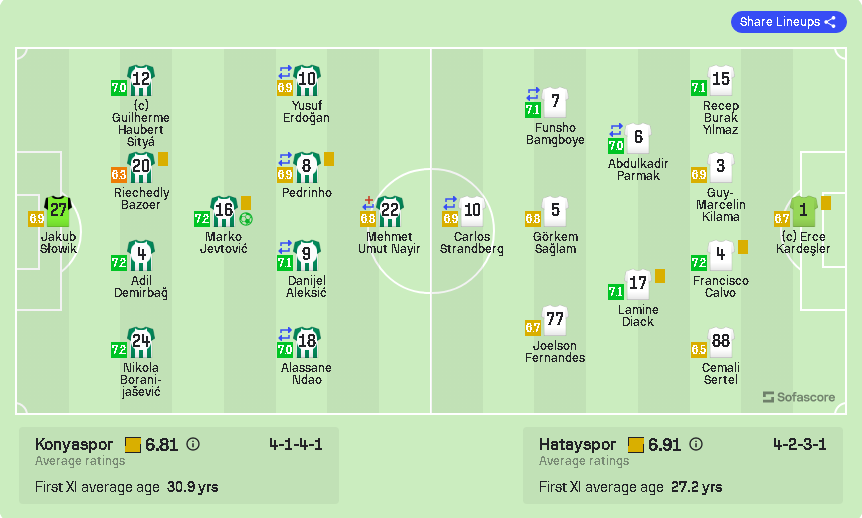The height and width of the screenshot is (518, 862).
Task: Click Erce Kardeşler's number 1 shirt
Action: click(x=803, y=211)
